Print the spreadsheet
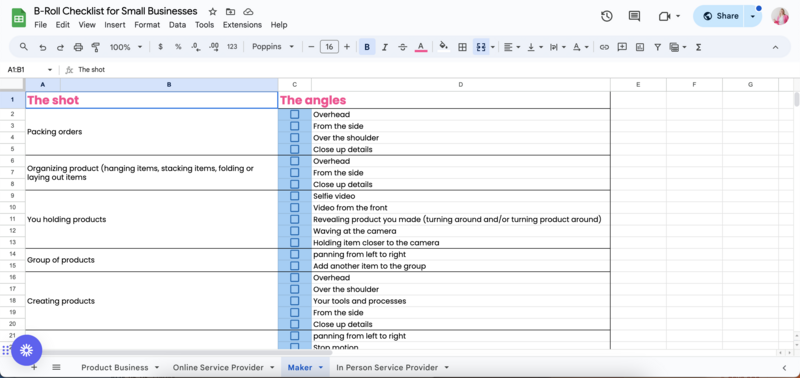Viewport: 800px width, 378px height. 78,47
